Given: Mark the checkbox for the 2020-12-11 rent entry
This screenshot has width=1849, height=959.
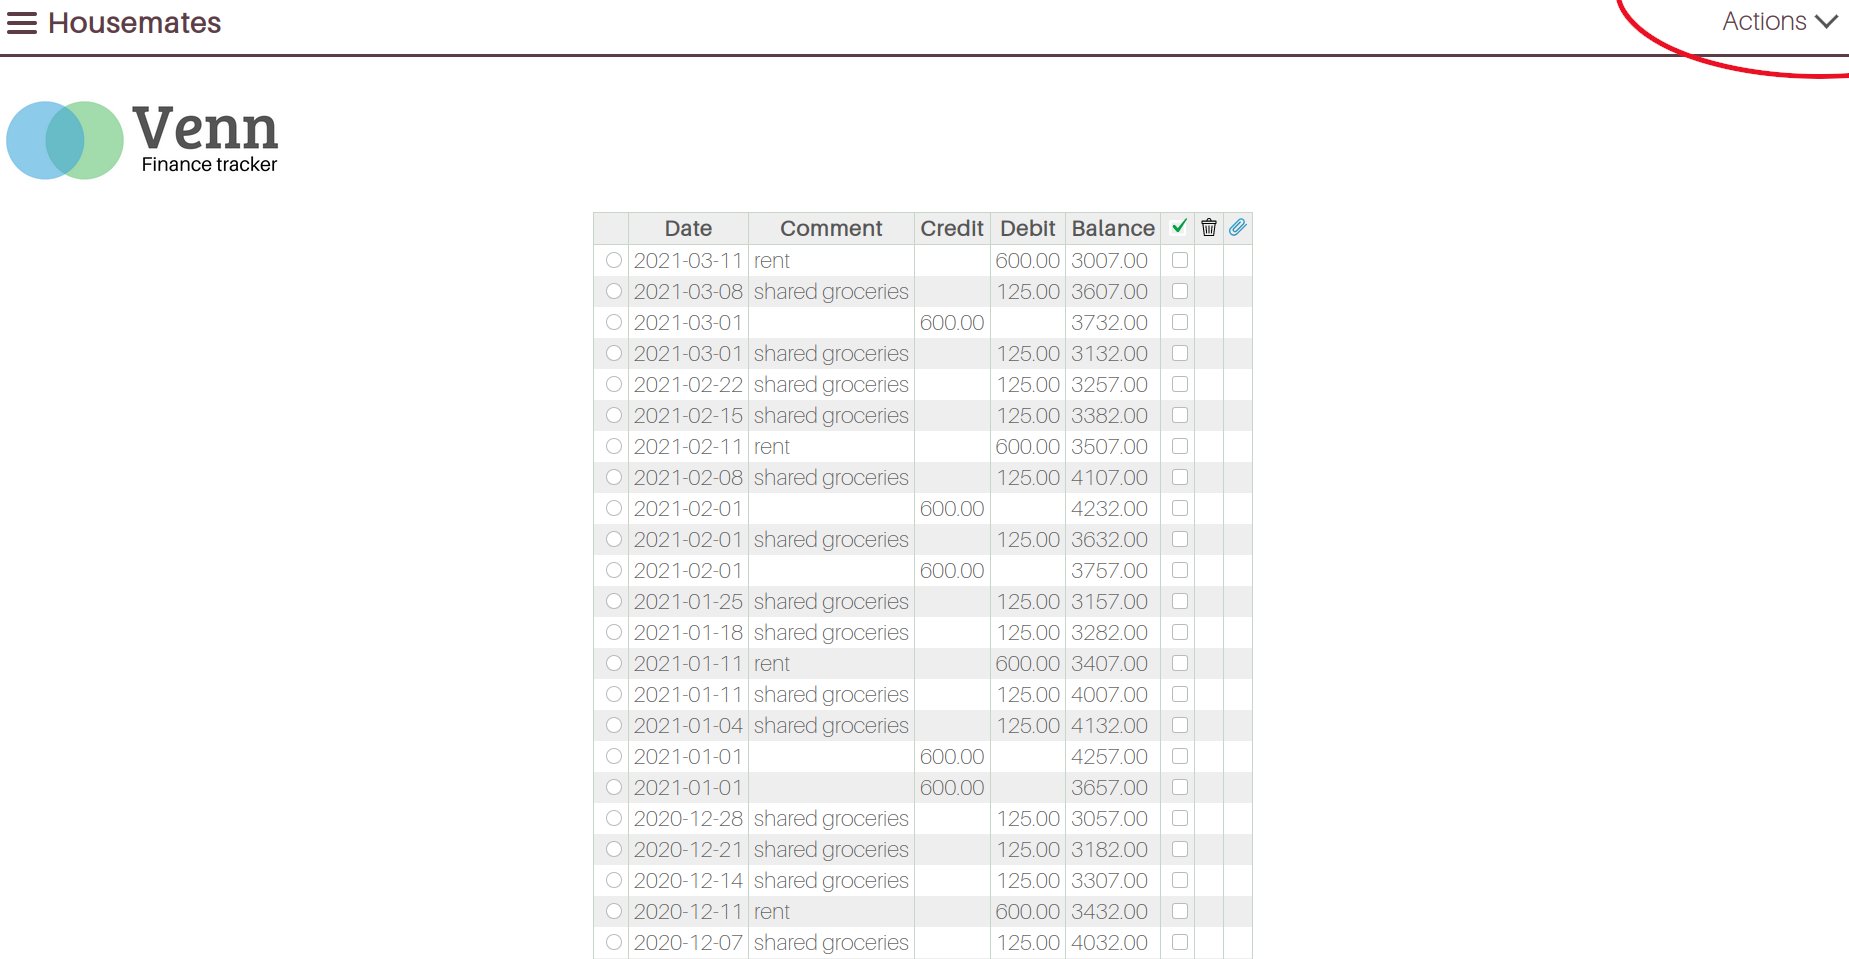Looking at the screenshot, I should click(1180, 911).
